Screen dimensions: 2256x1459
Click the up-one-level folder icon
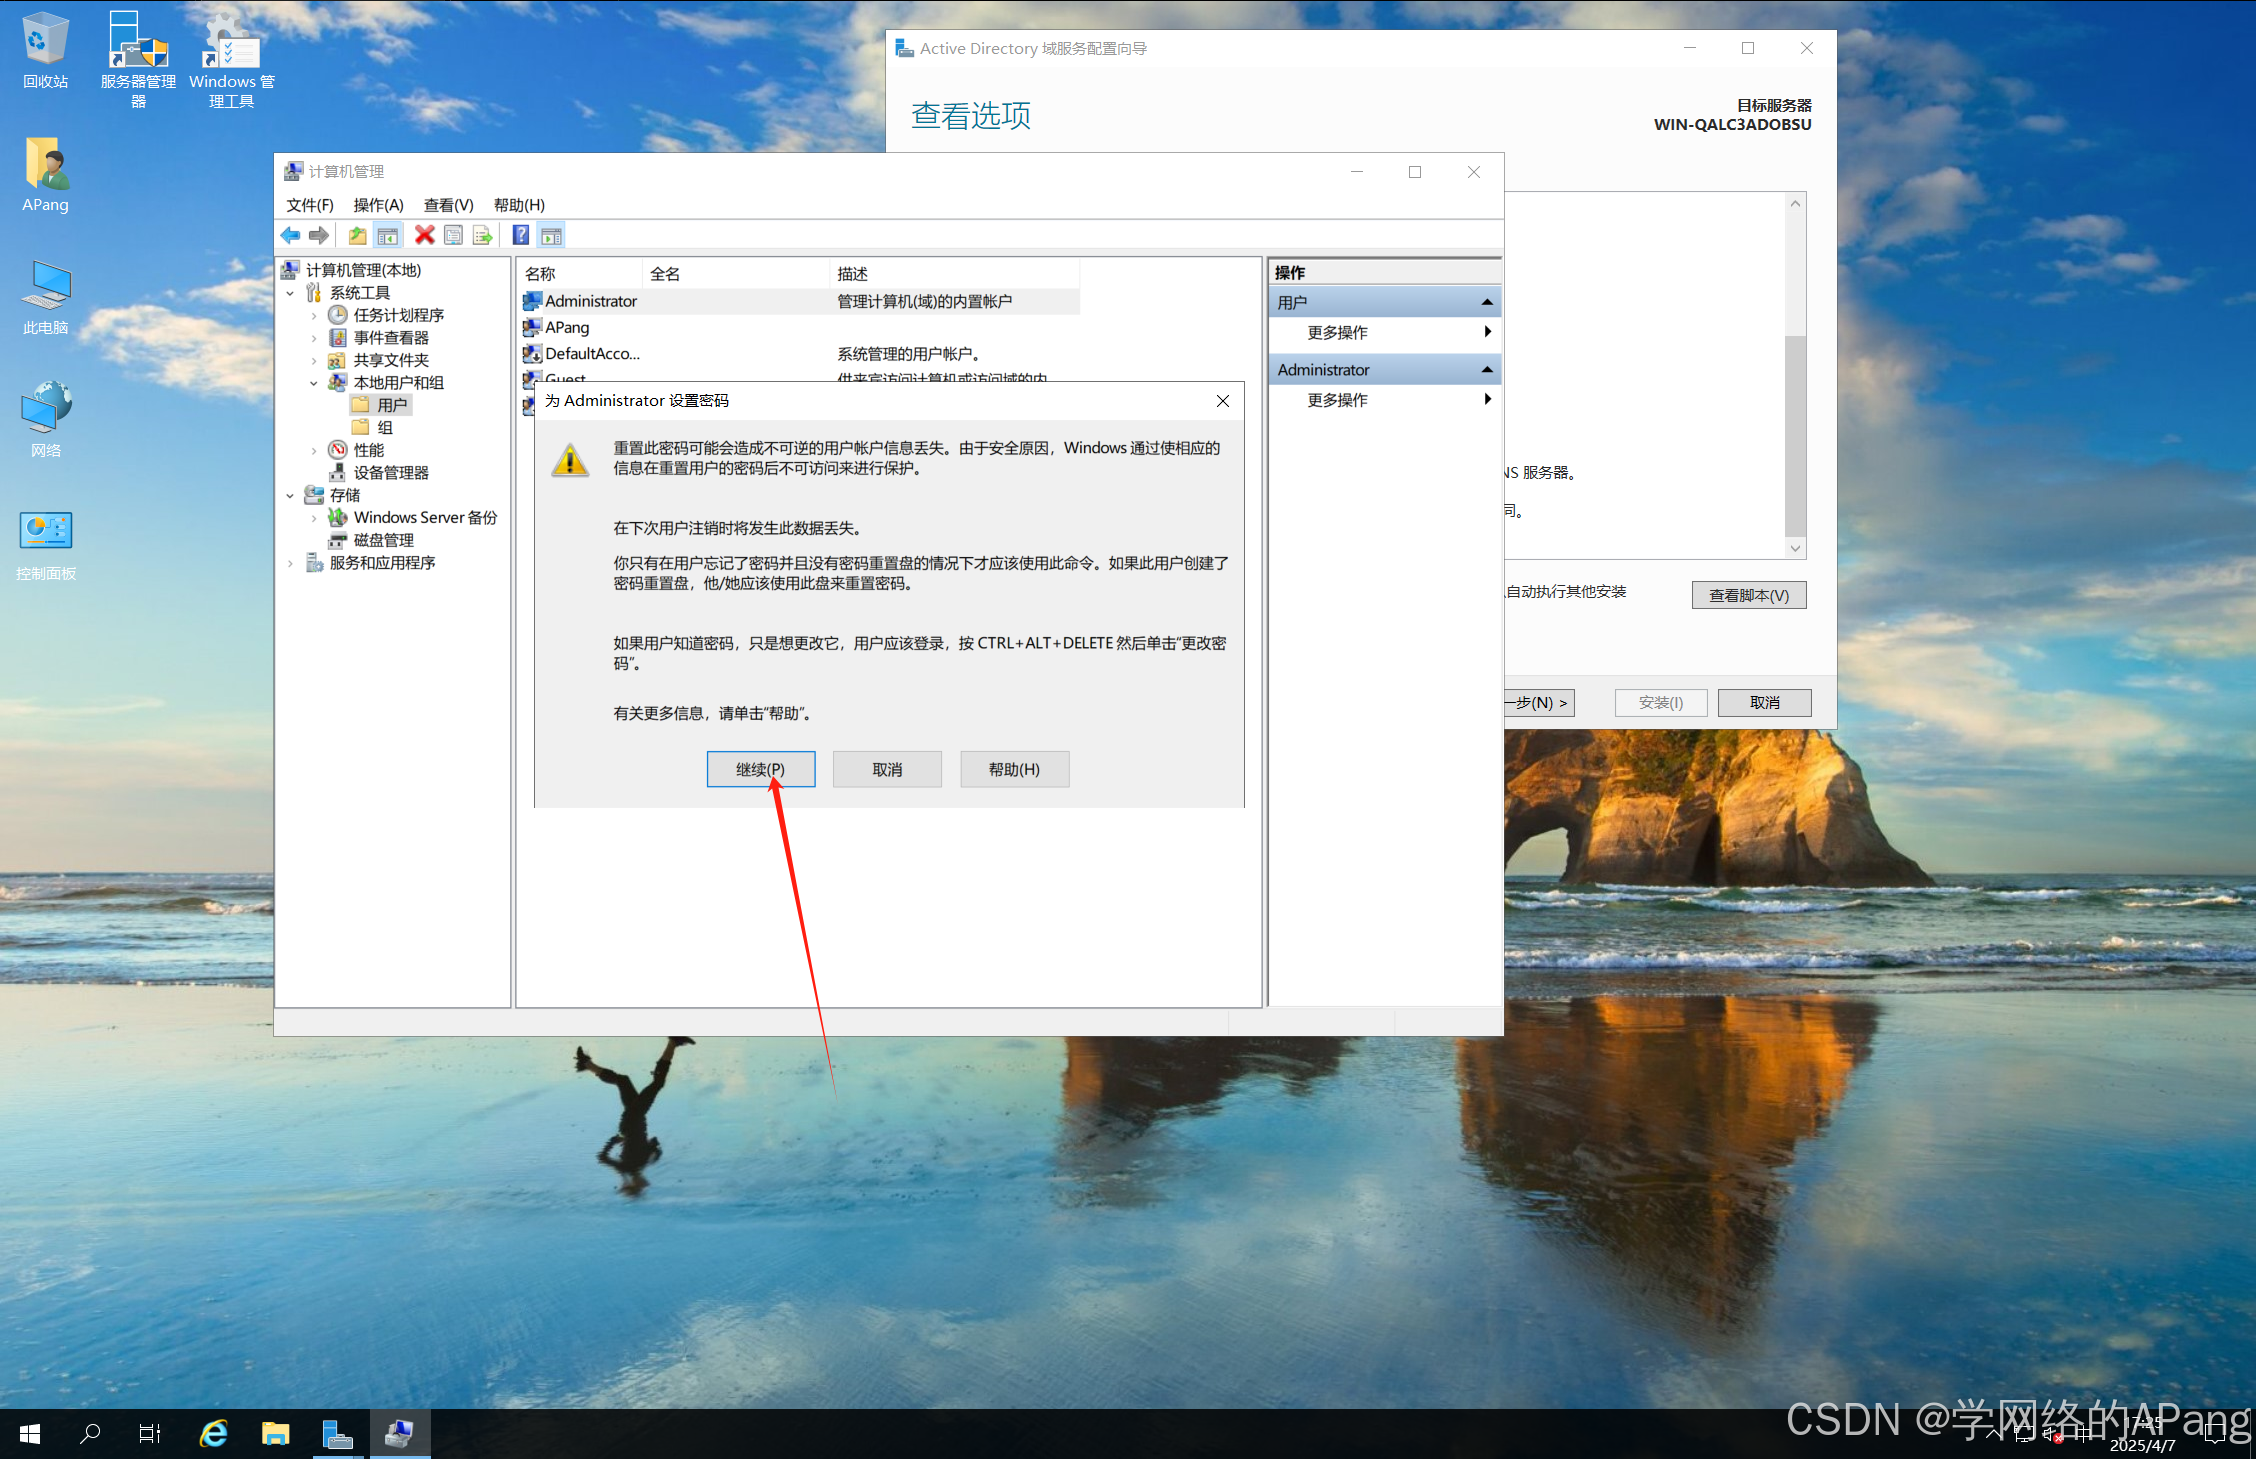coord(357,236)
